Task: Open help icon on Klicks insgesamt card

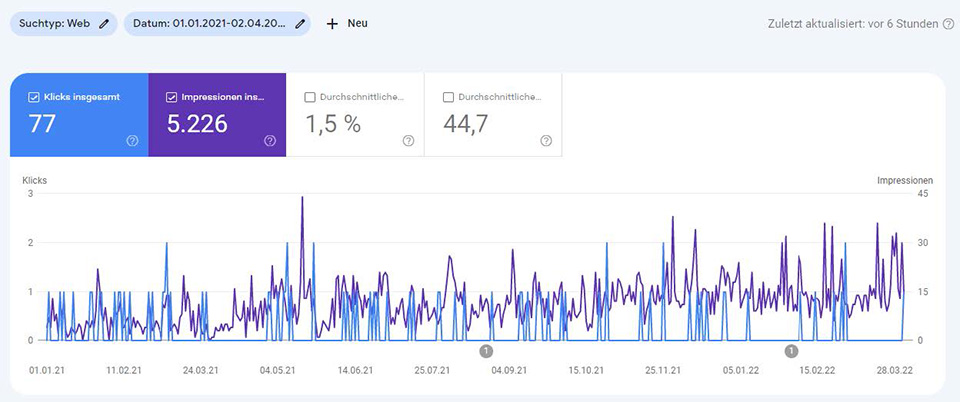Action: [x=132, y=141]
